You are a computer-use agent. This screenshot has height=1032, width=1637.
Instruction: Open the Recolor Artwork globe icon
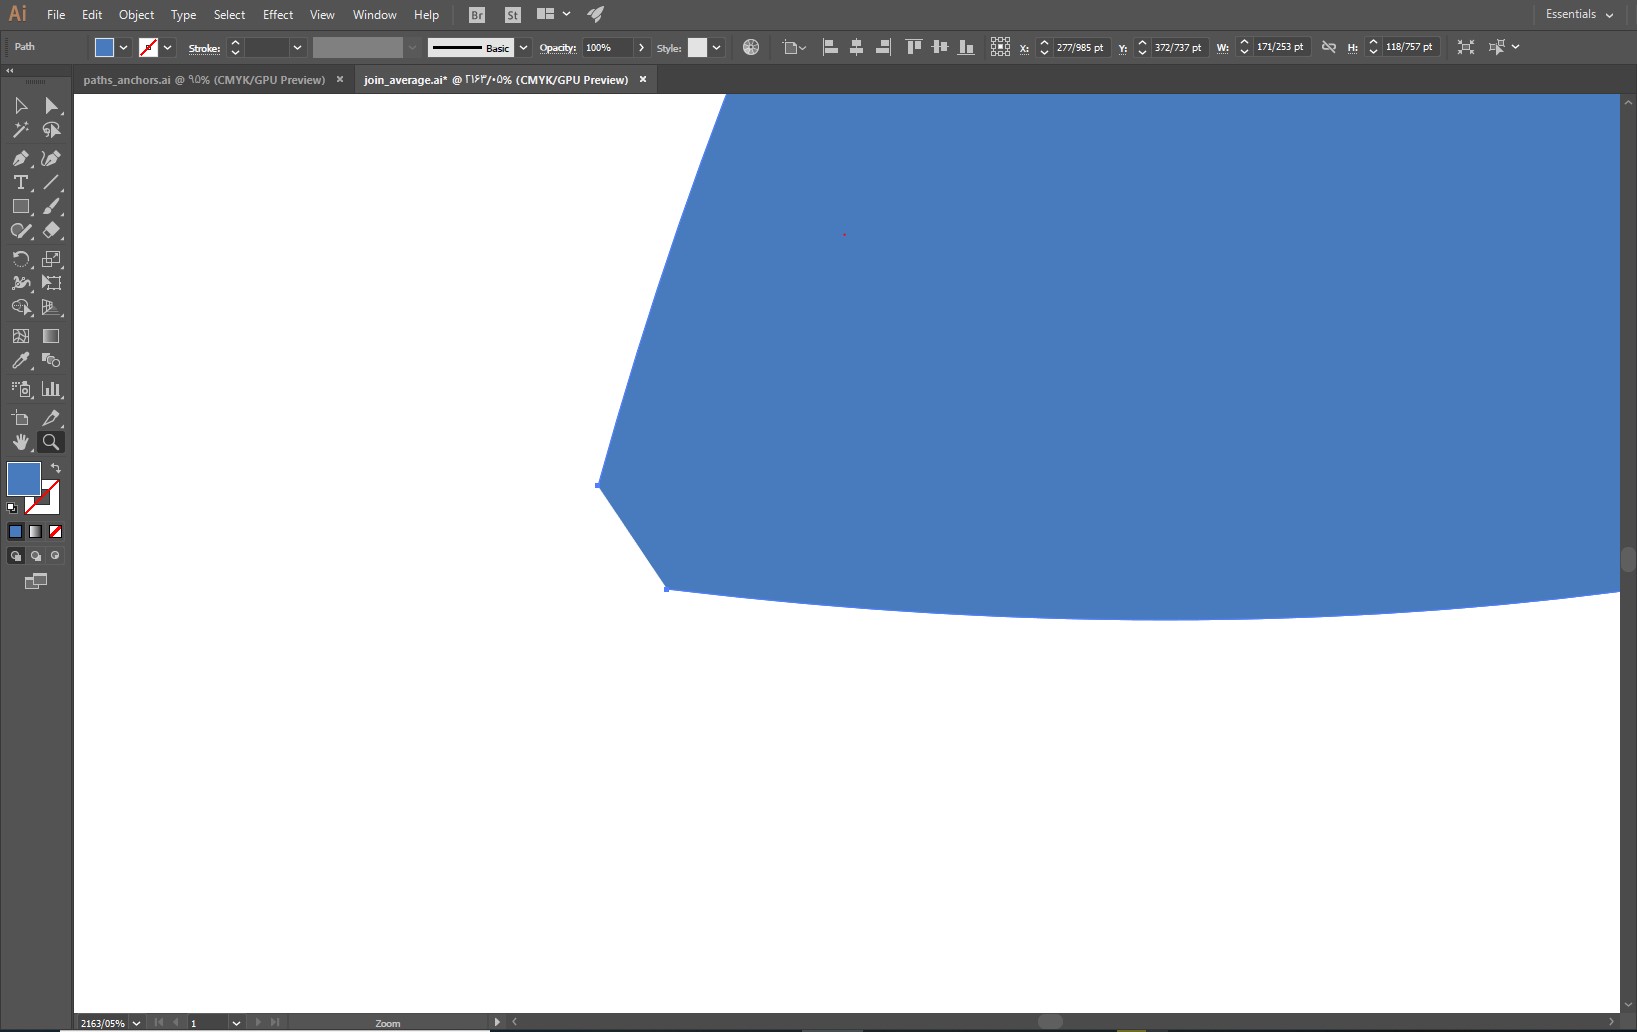[751, 47]
